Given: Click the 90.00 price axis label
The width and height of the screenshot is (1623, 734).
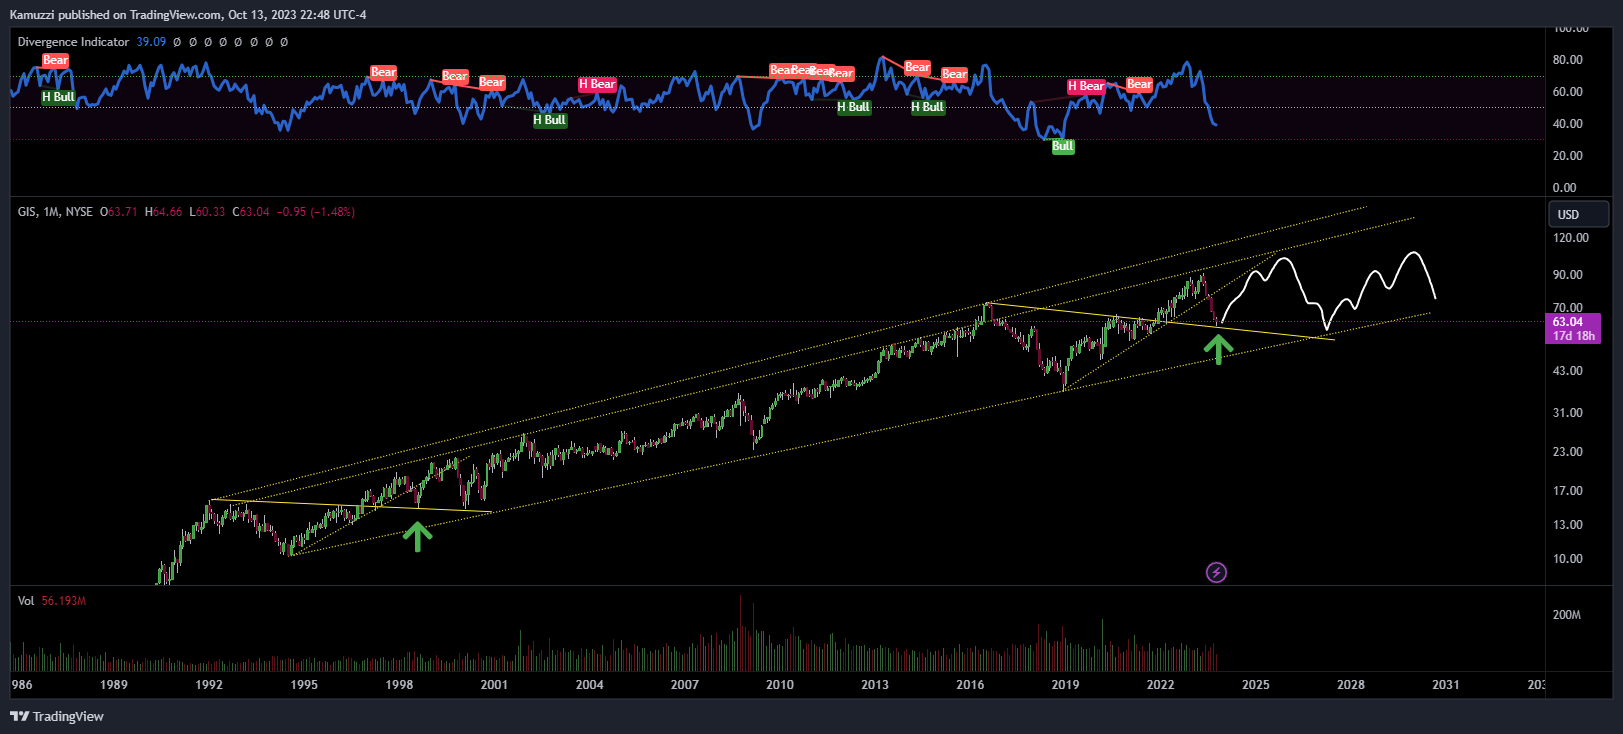Looking at the screenshot, I should tap(1567, 275).
